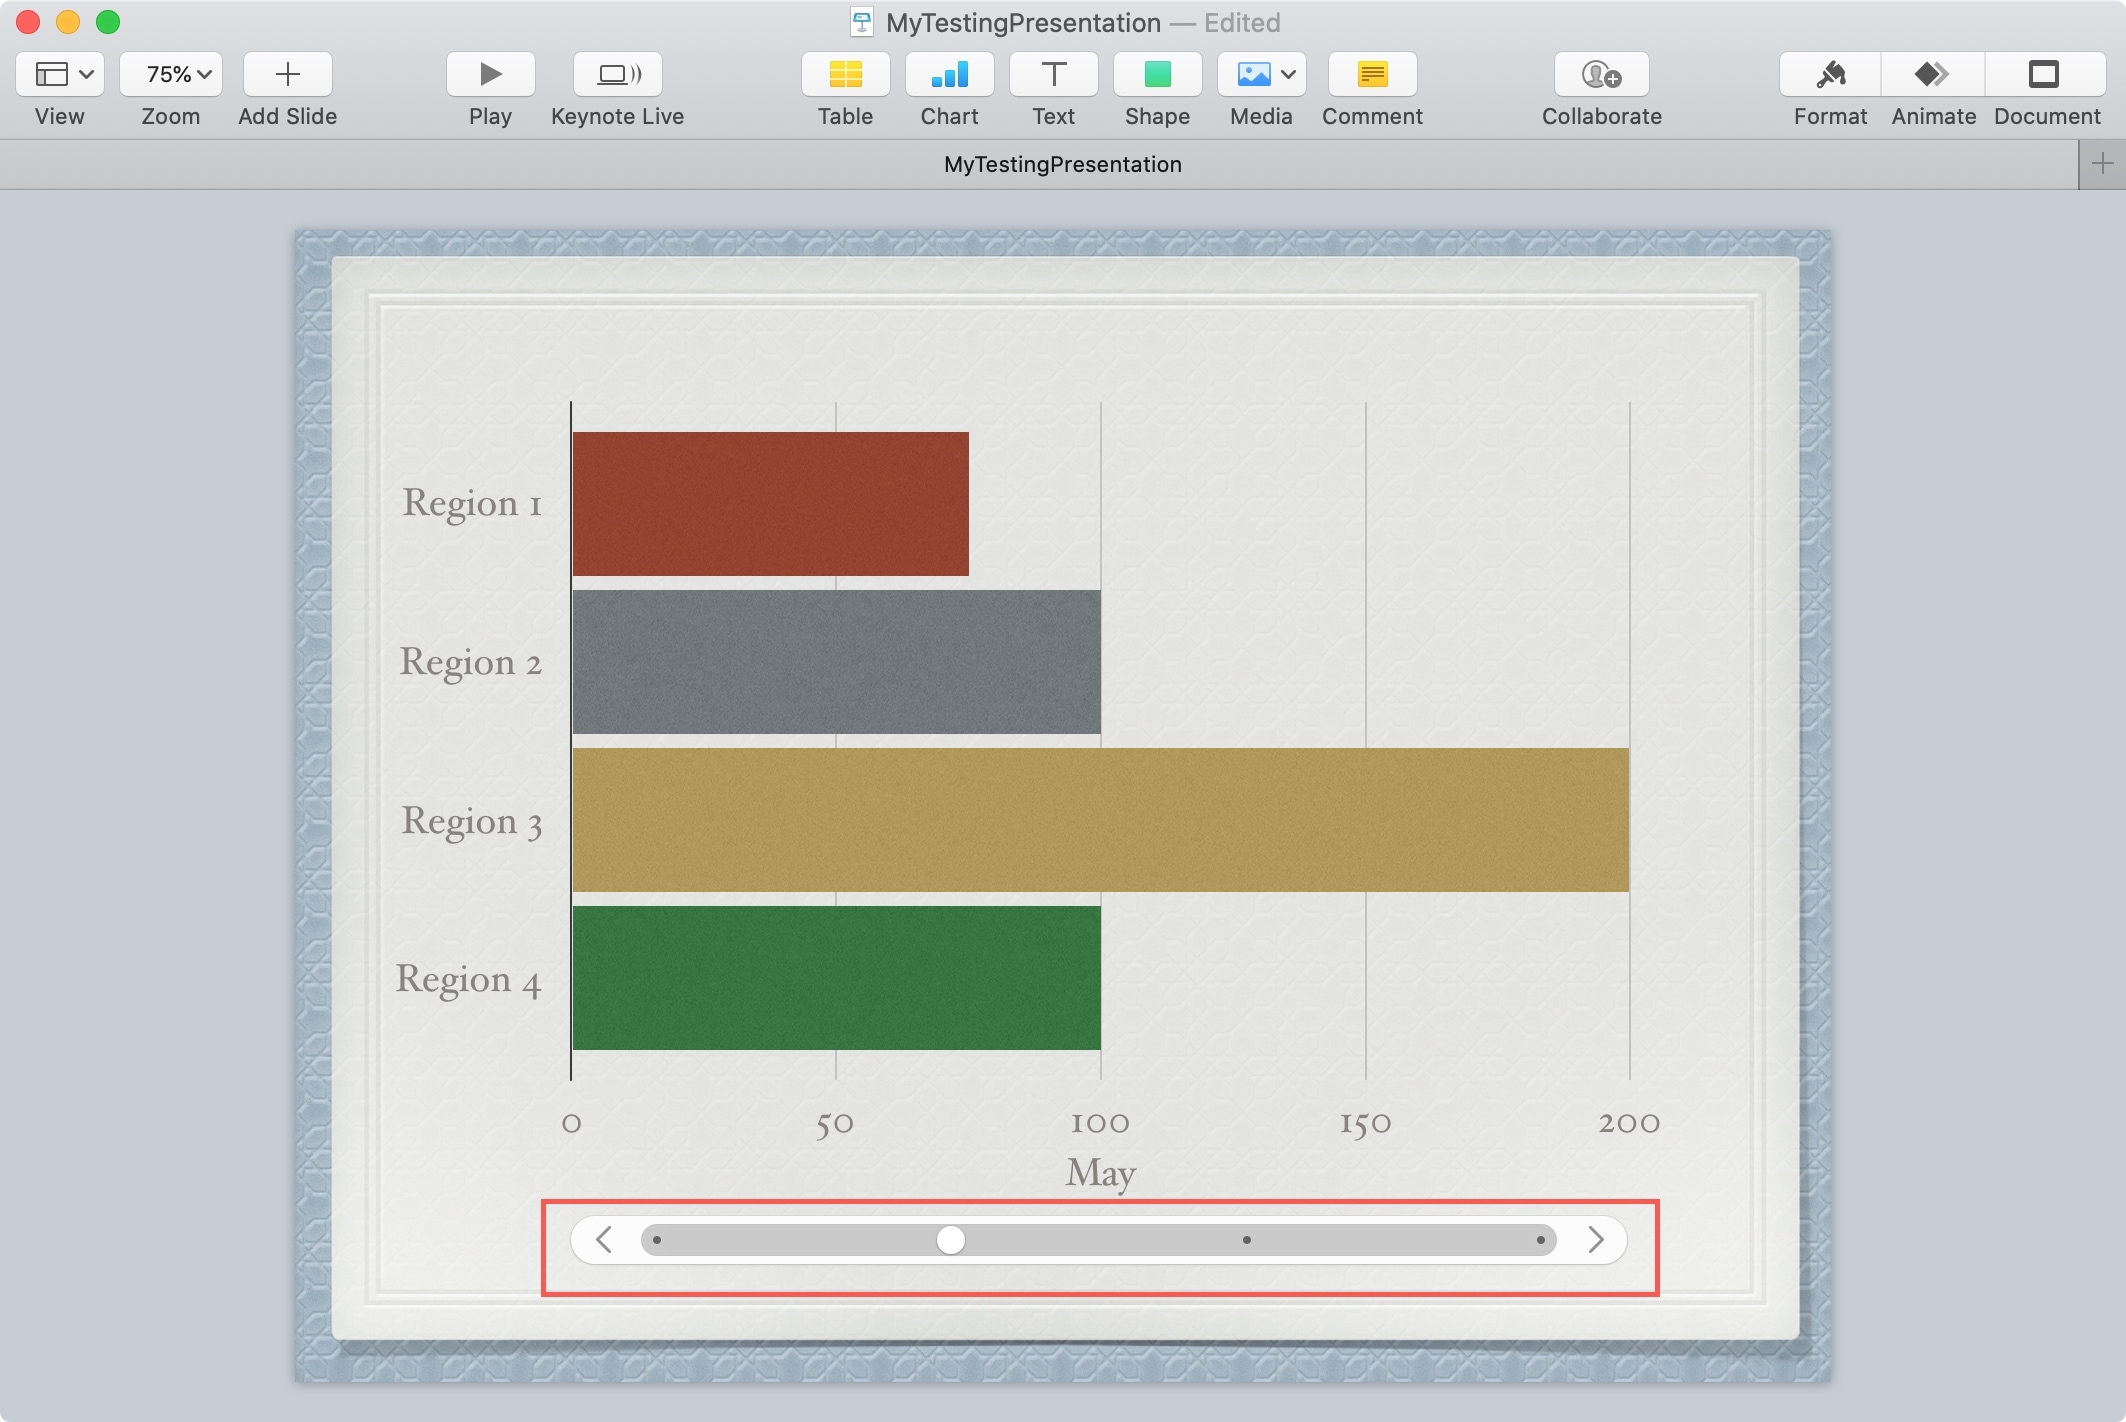
Task: Switch to the MyTestingPresentation tab
Action: (1063, 164)
